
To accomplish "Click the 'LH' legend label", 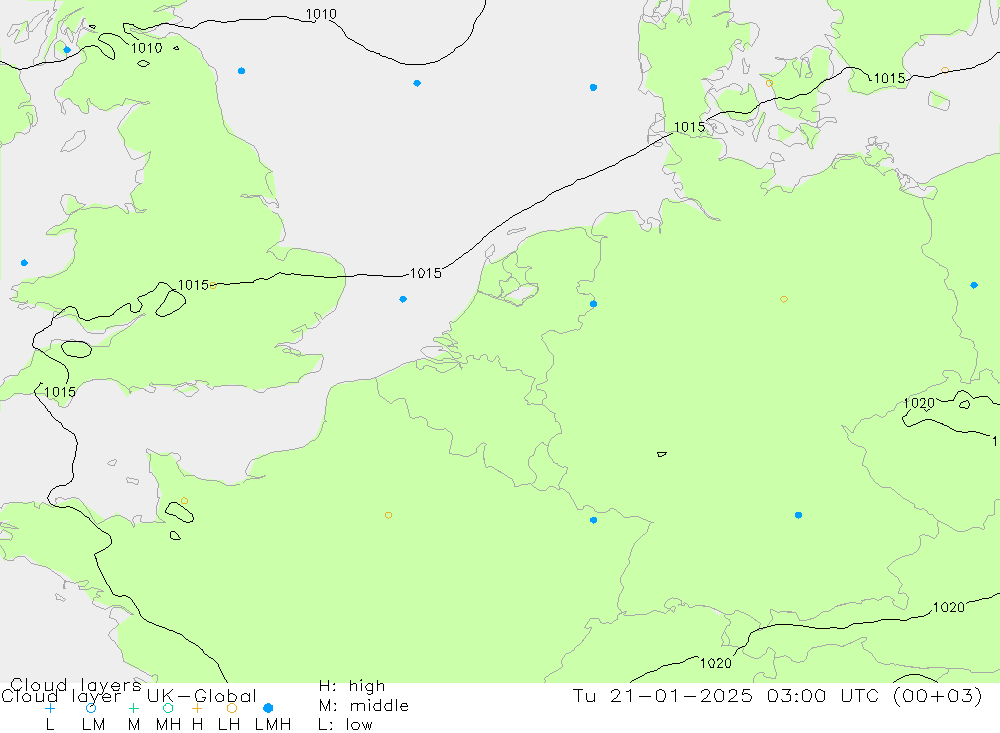I will click(229, 725).
